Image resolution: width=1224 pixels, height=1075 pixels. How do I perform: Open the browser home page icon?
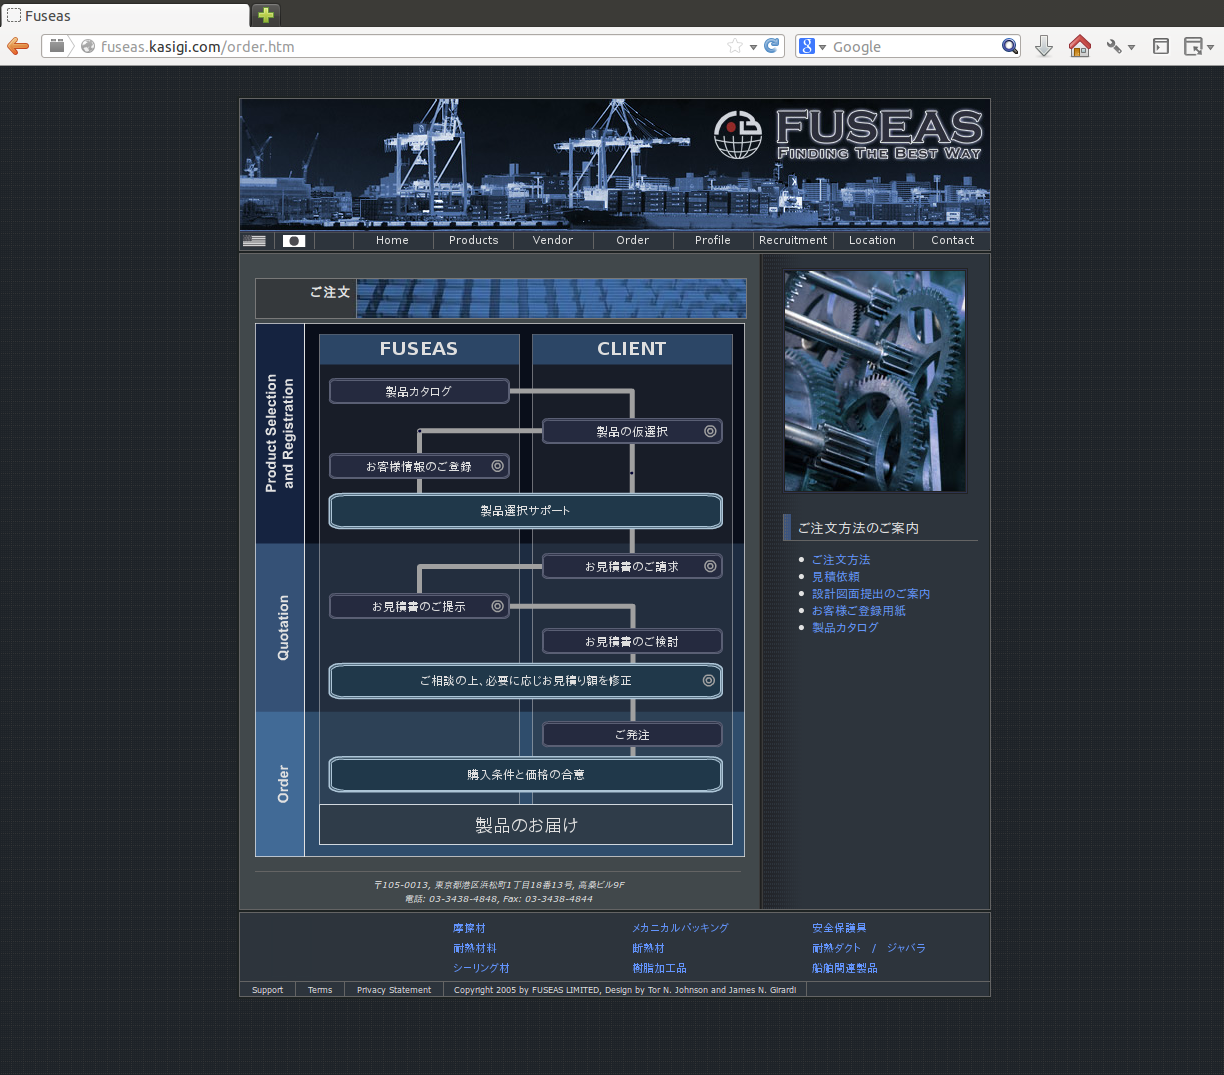1079,46
